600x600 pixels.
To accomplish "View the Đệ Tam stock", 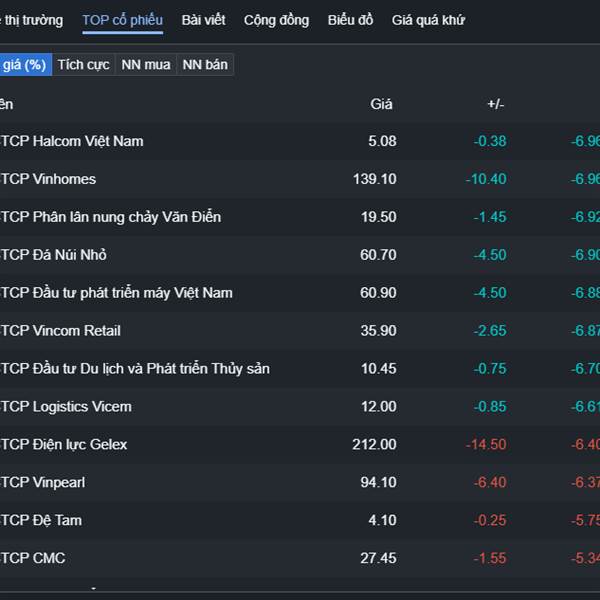I will coord(41,521).
